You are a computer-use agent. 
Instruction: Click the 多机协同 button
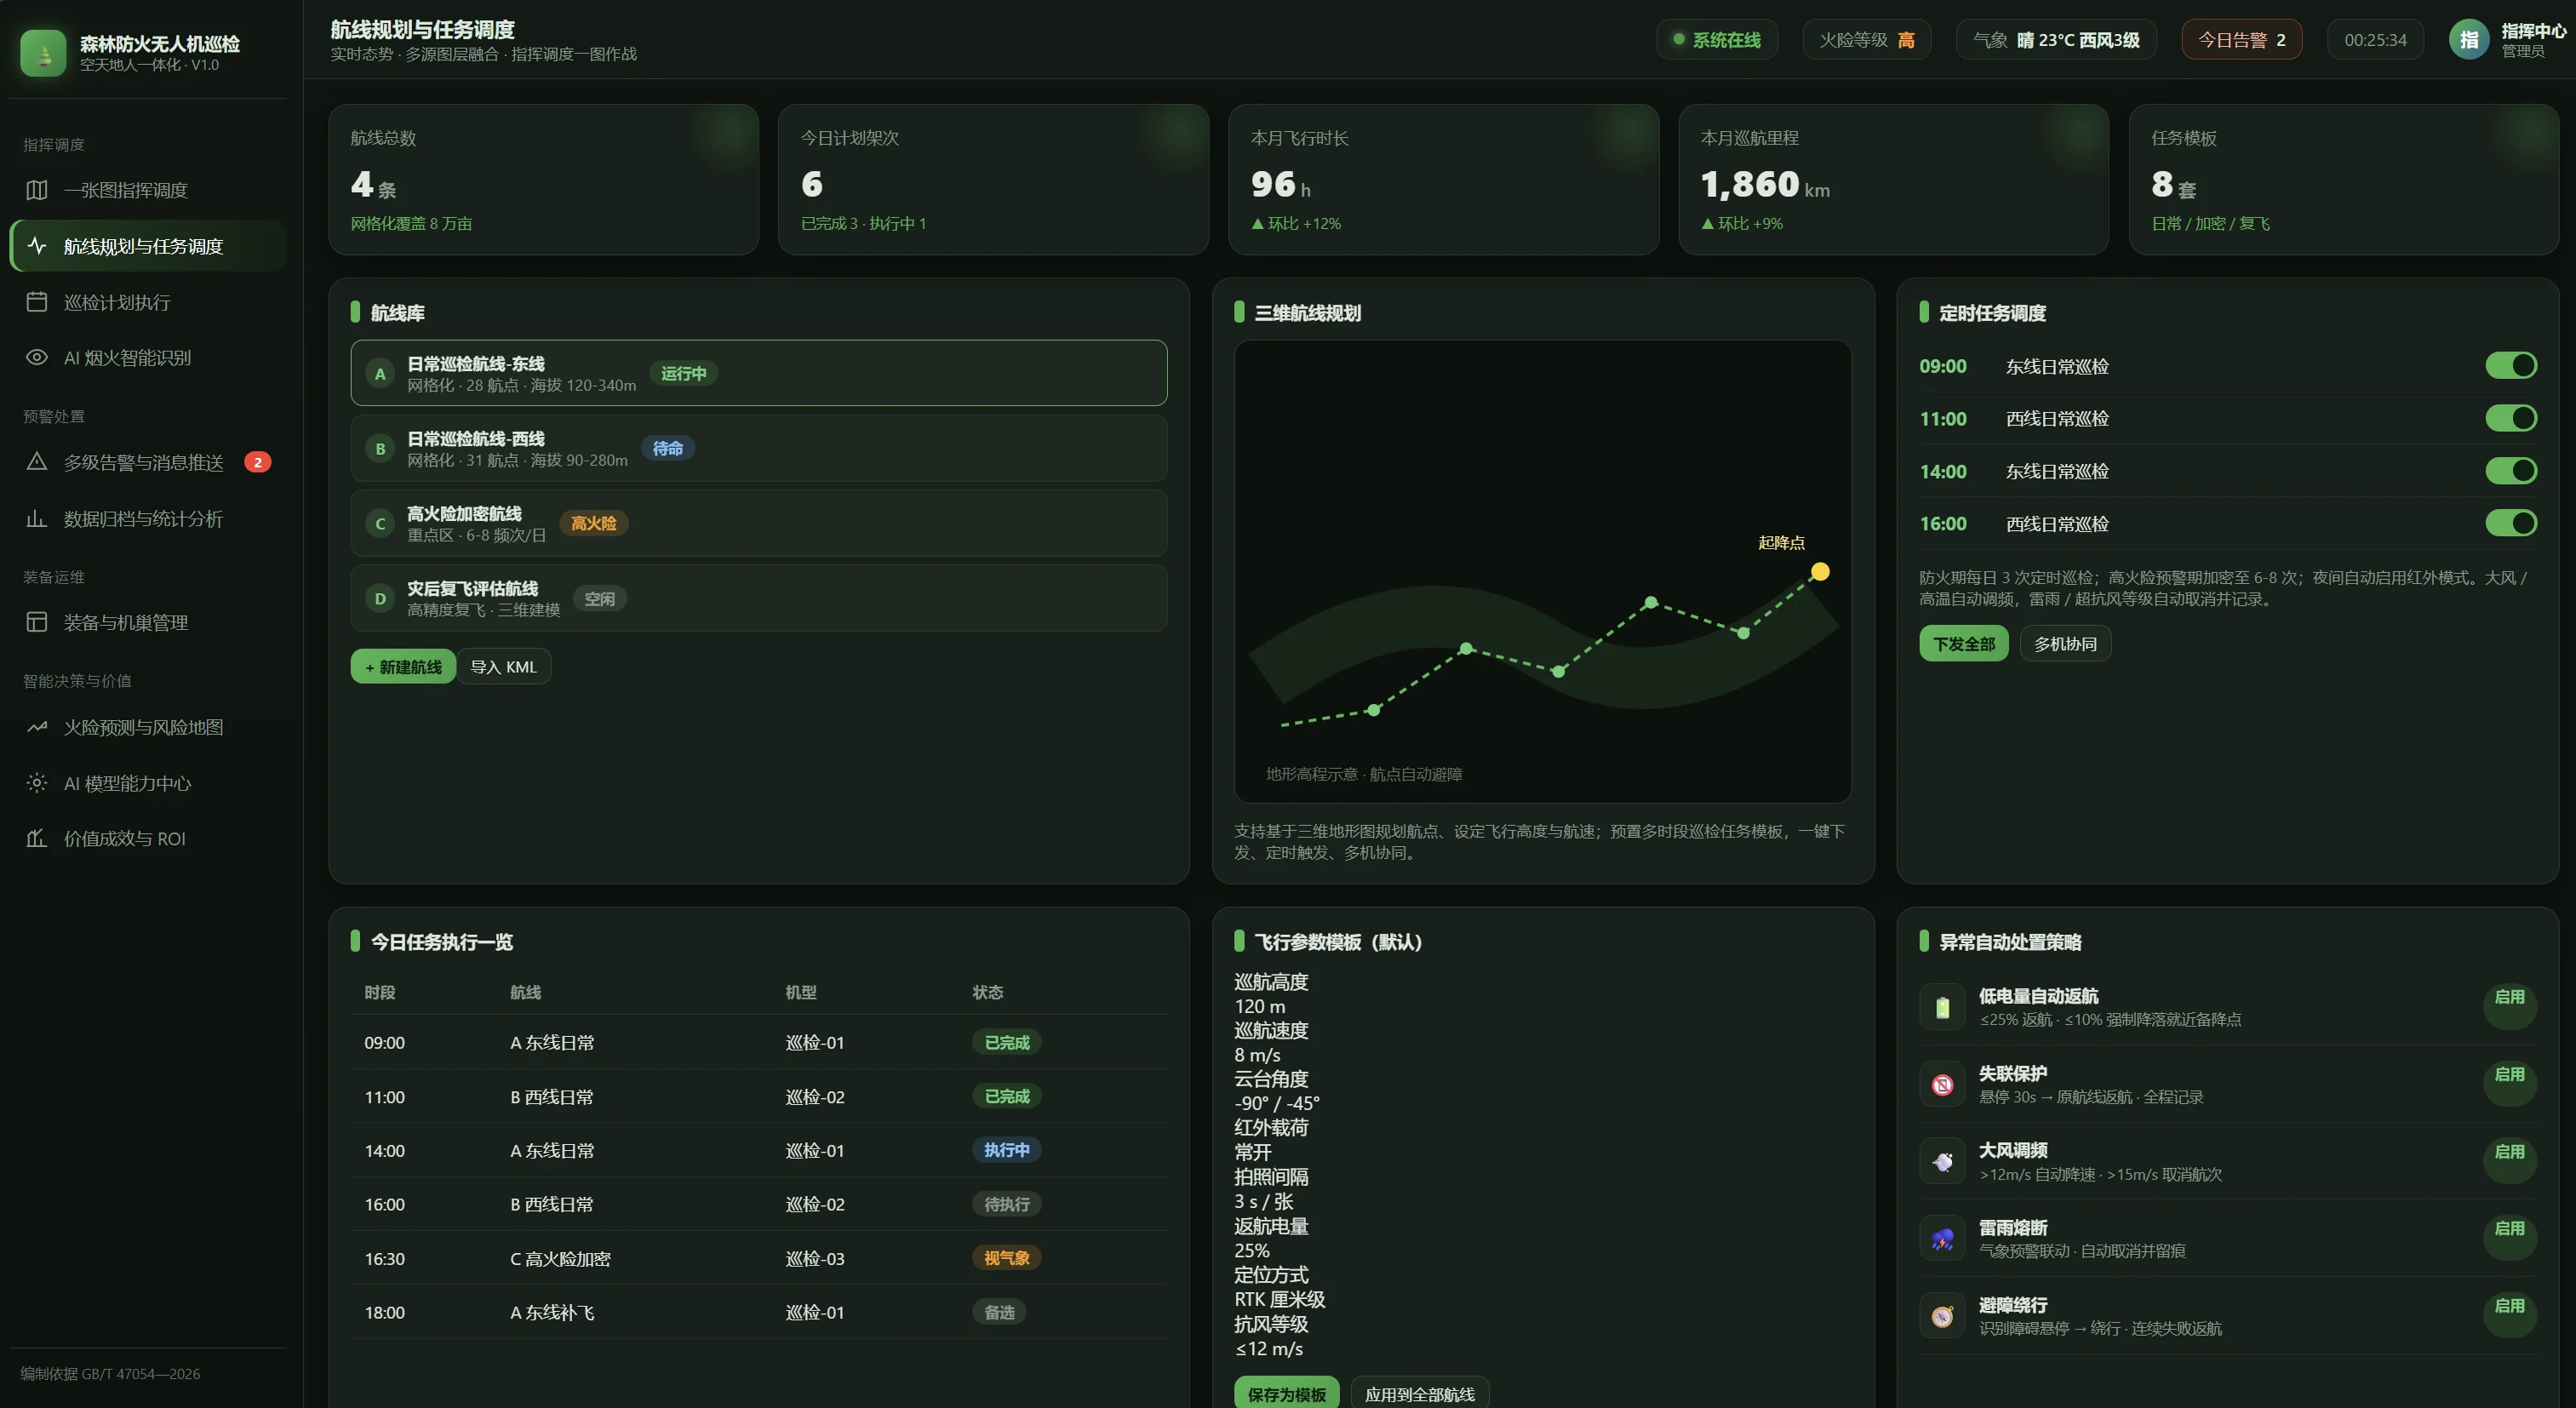(2065, 644)
